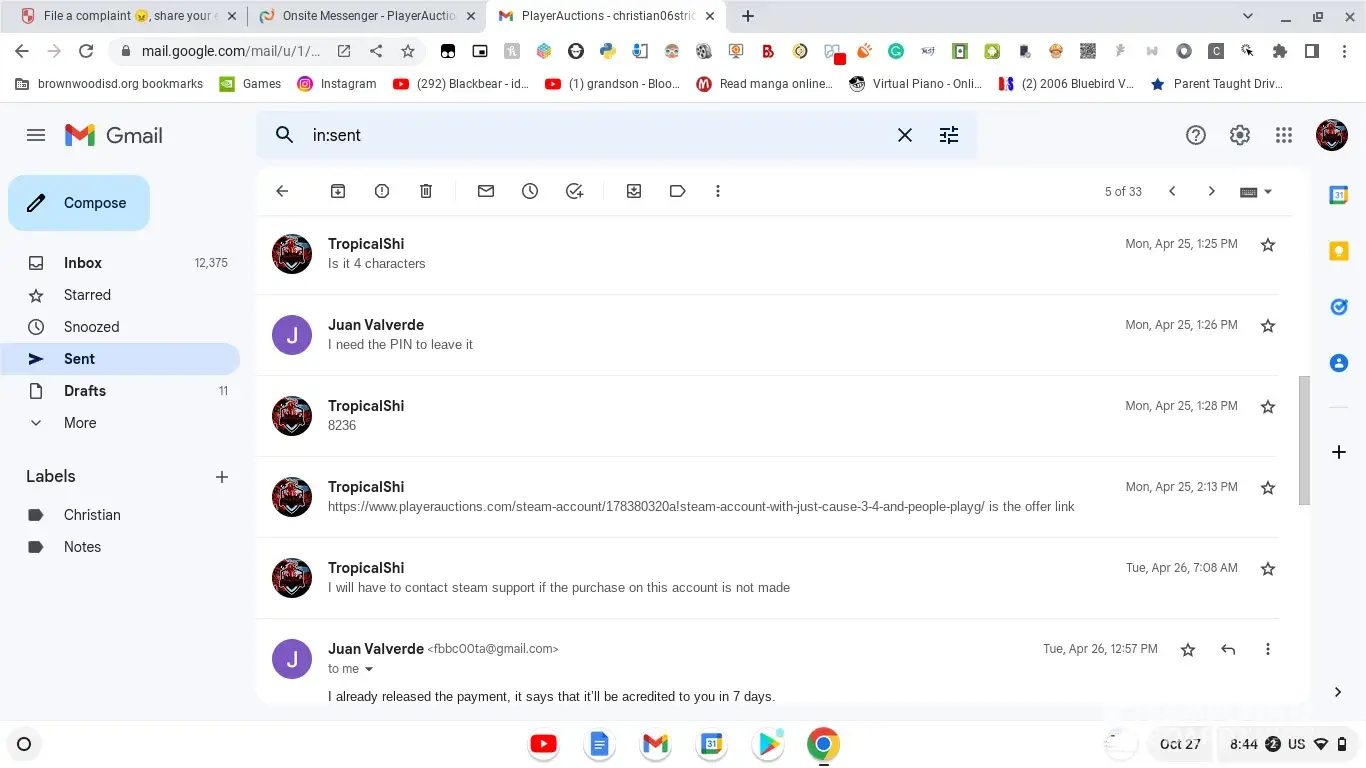Reload the page
This screenshot has height=768, width=1366.
86,51
